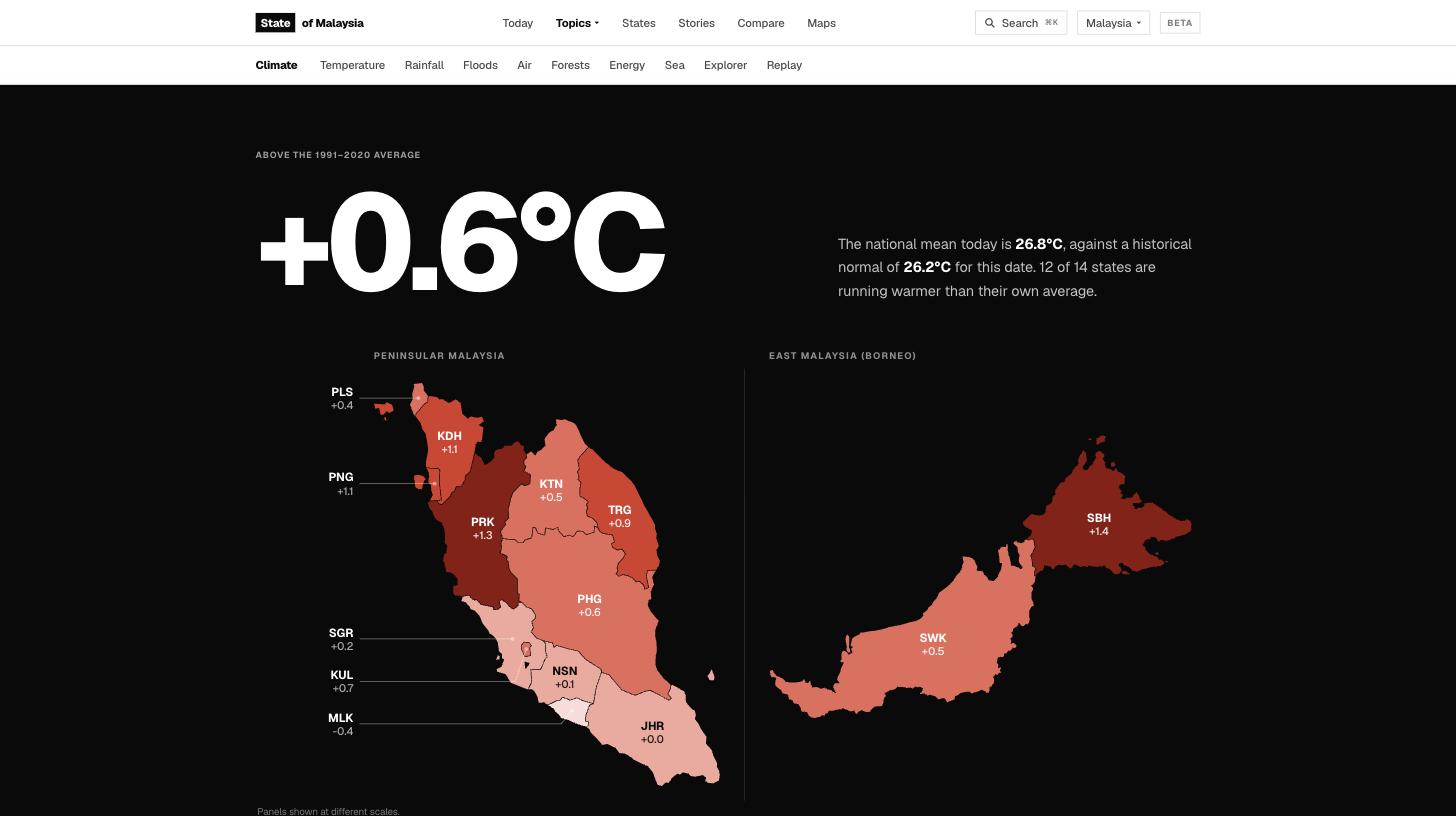This screenshot has width=1456, height=816.
Task: Switch to the Energy tab
Action: tap(627, 65)
